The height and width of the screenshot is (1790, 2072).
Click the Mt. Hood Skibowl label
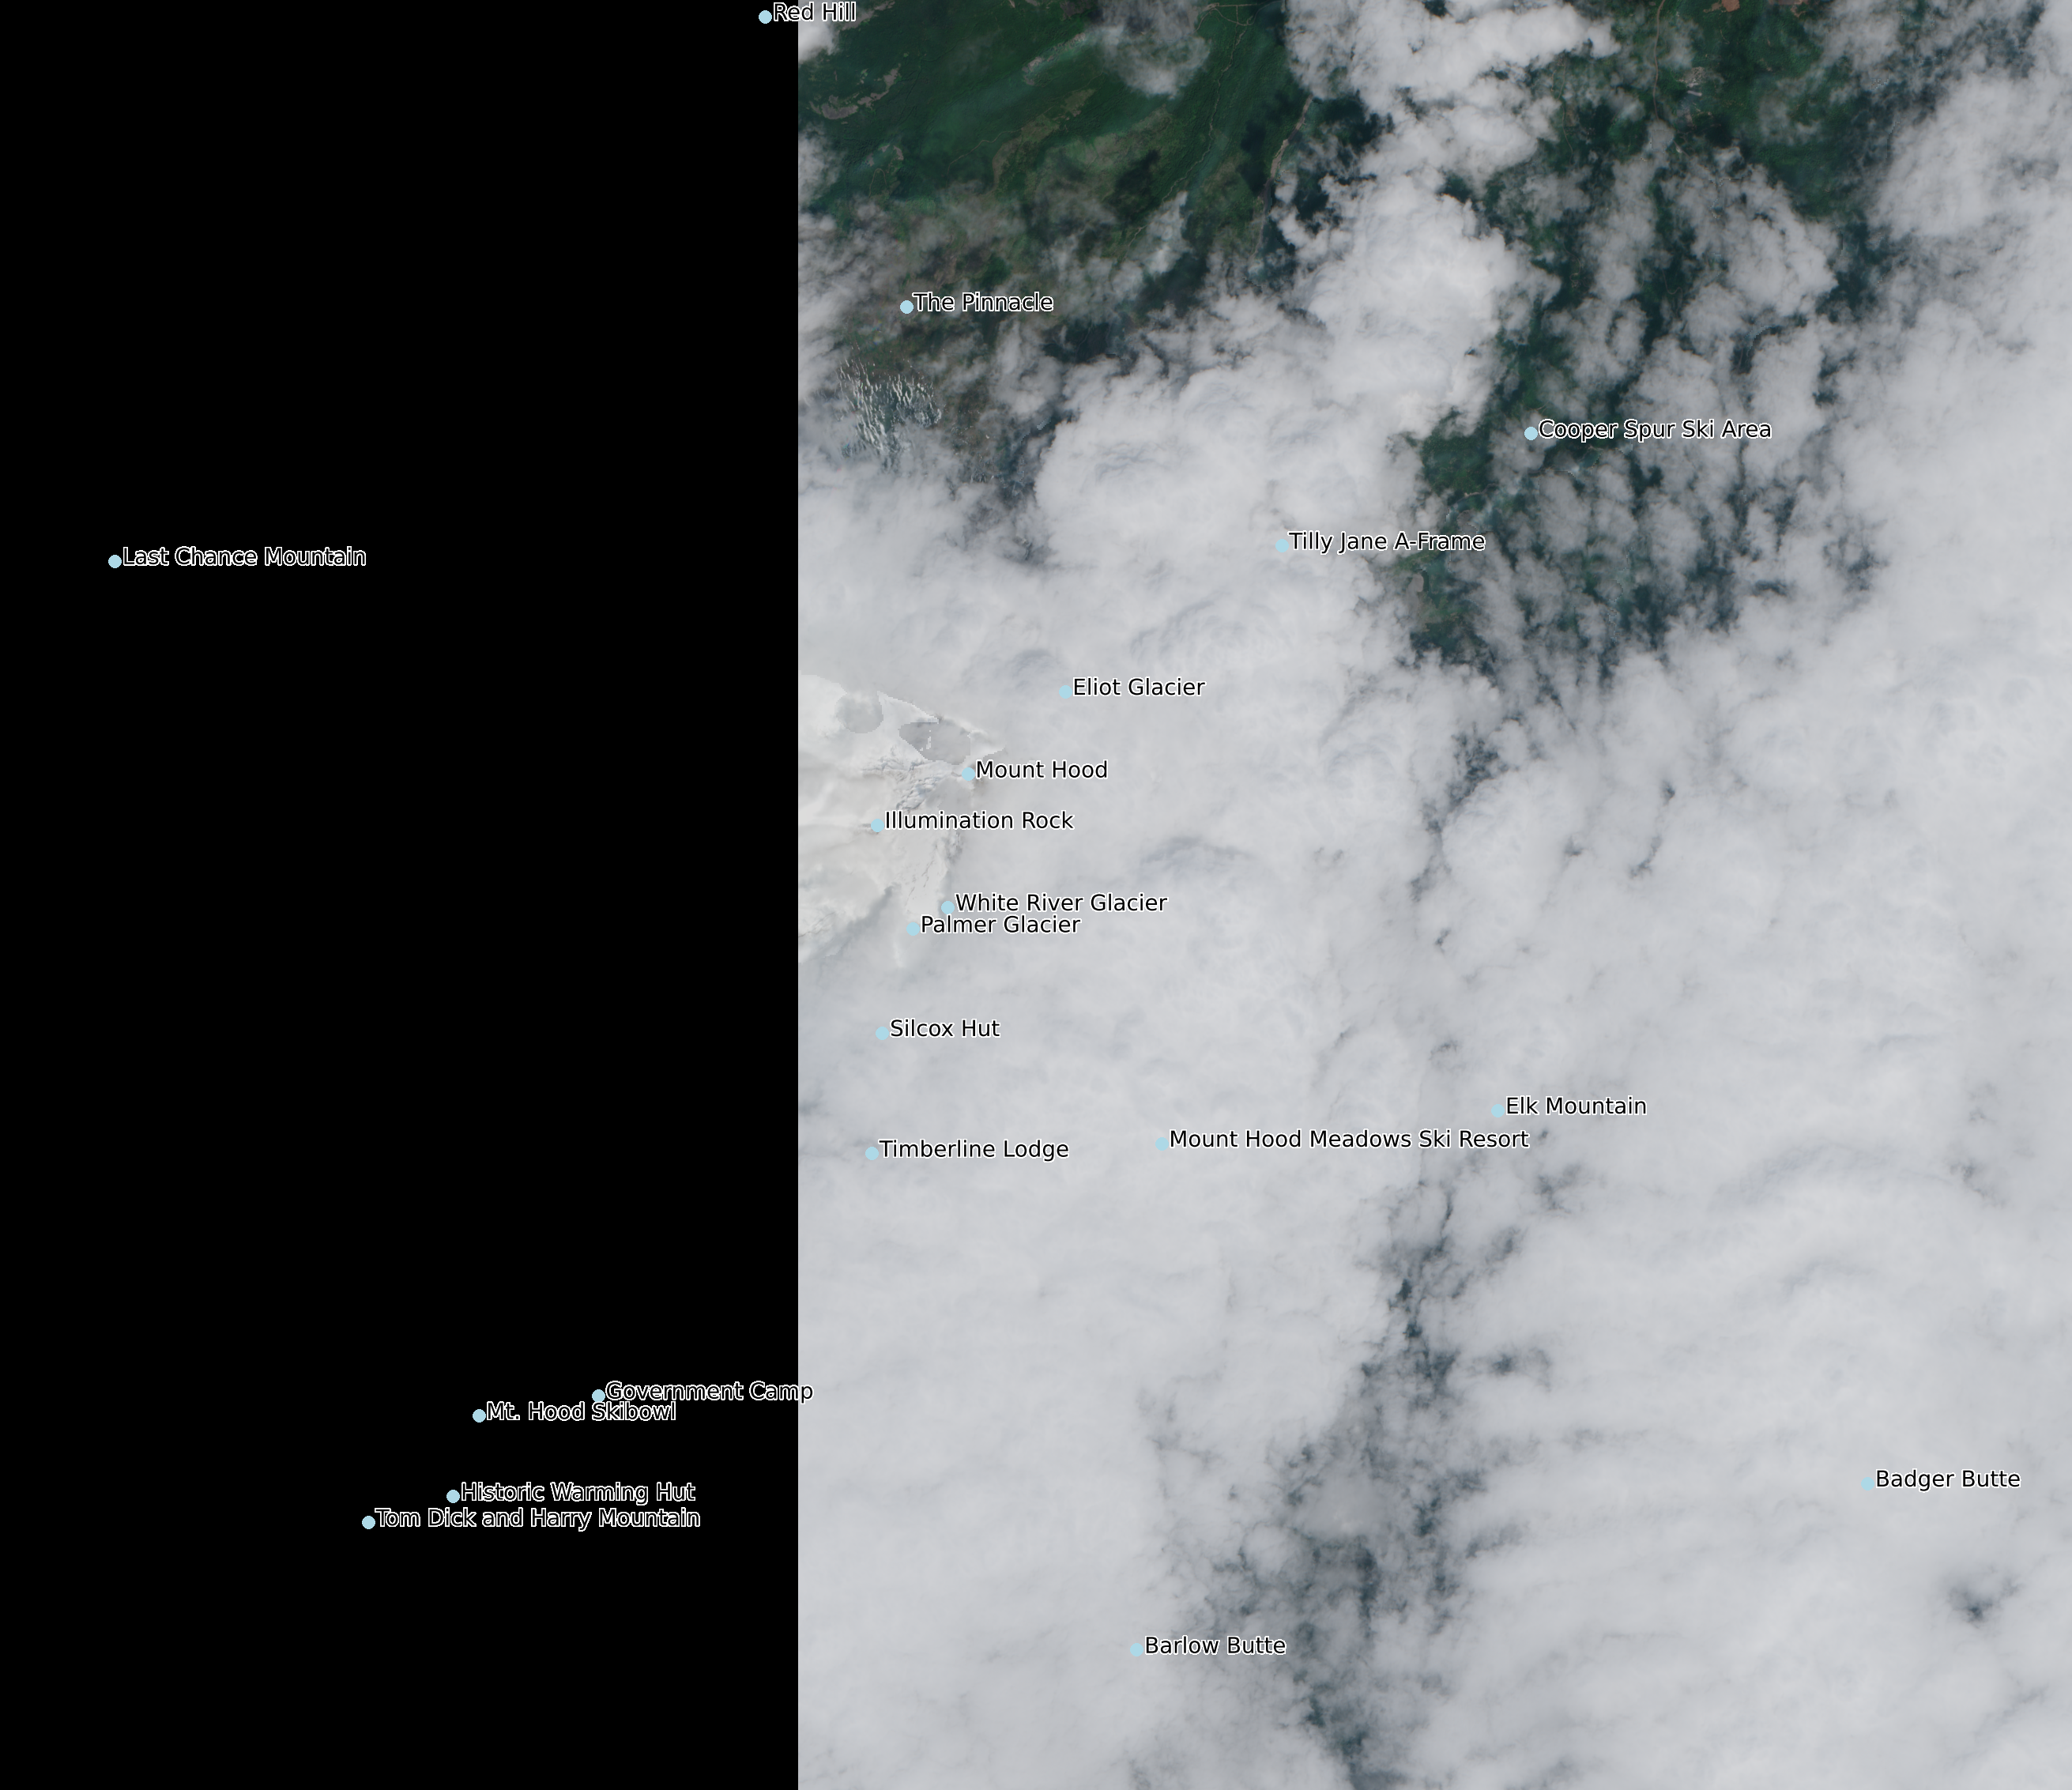tap(580, 1412)
